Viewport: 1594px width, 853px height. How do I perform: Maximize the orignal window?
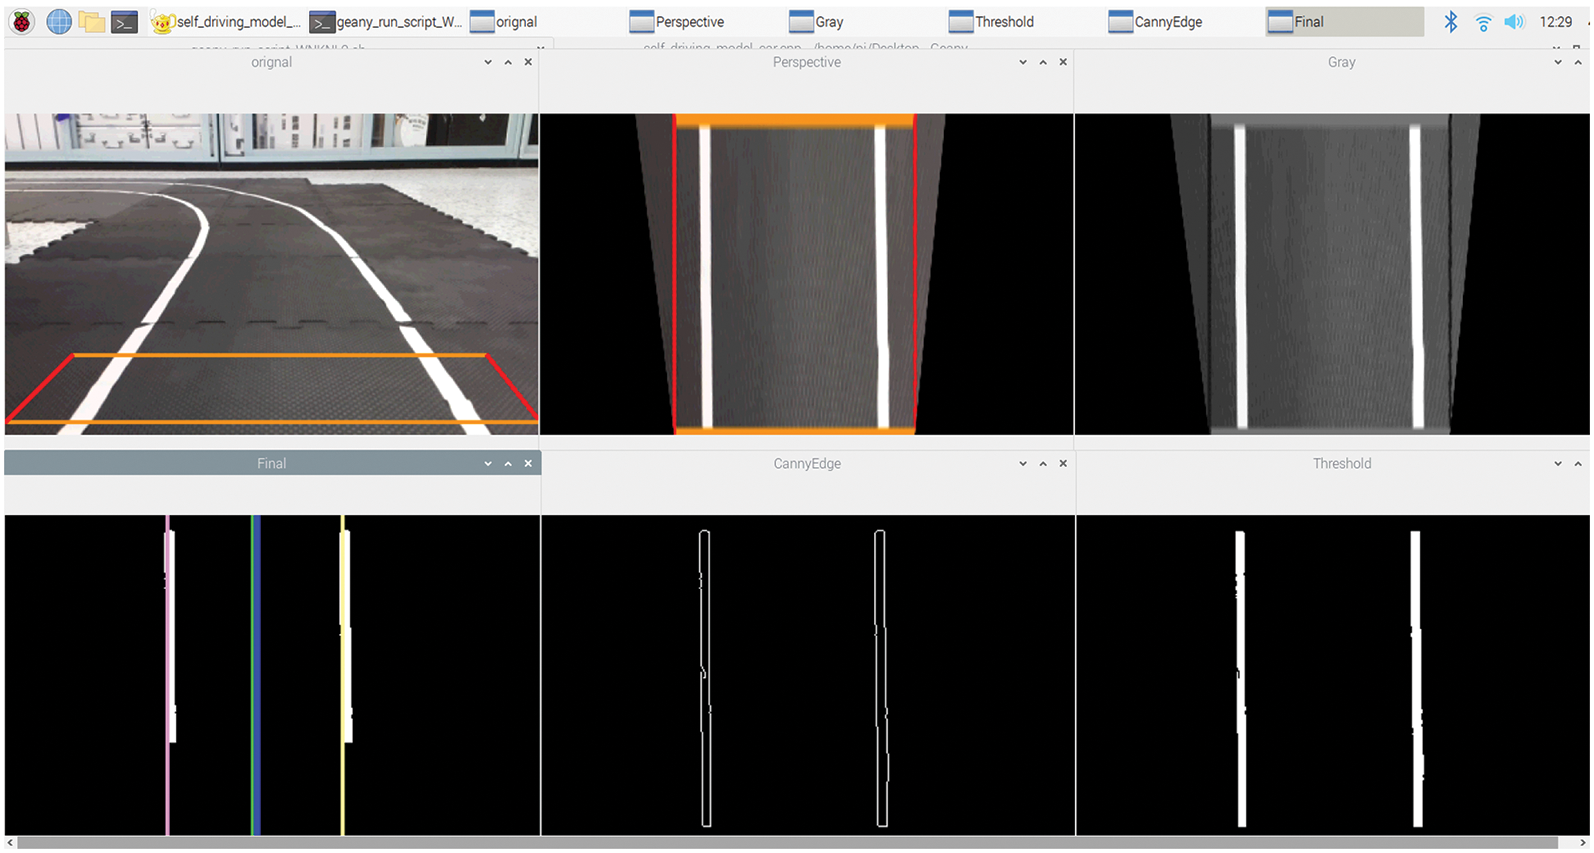[508, 62]
